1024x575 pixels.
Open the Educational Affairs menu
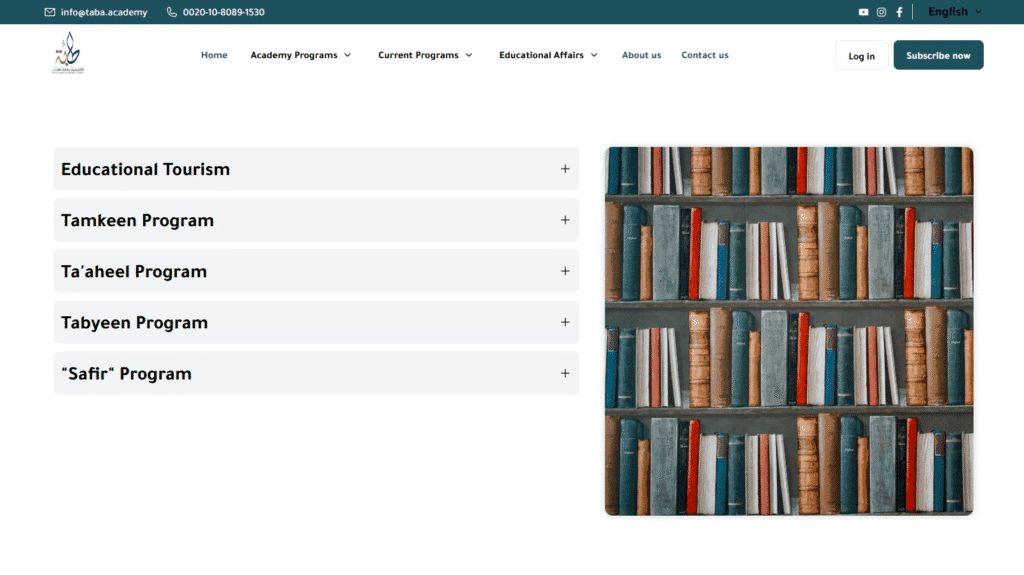(548, 55)
